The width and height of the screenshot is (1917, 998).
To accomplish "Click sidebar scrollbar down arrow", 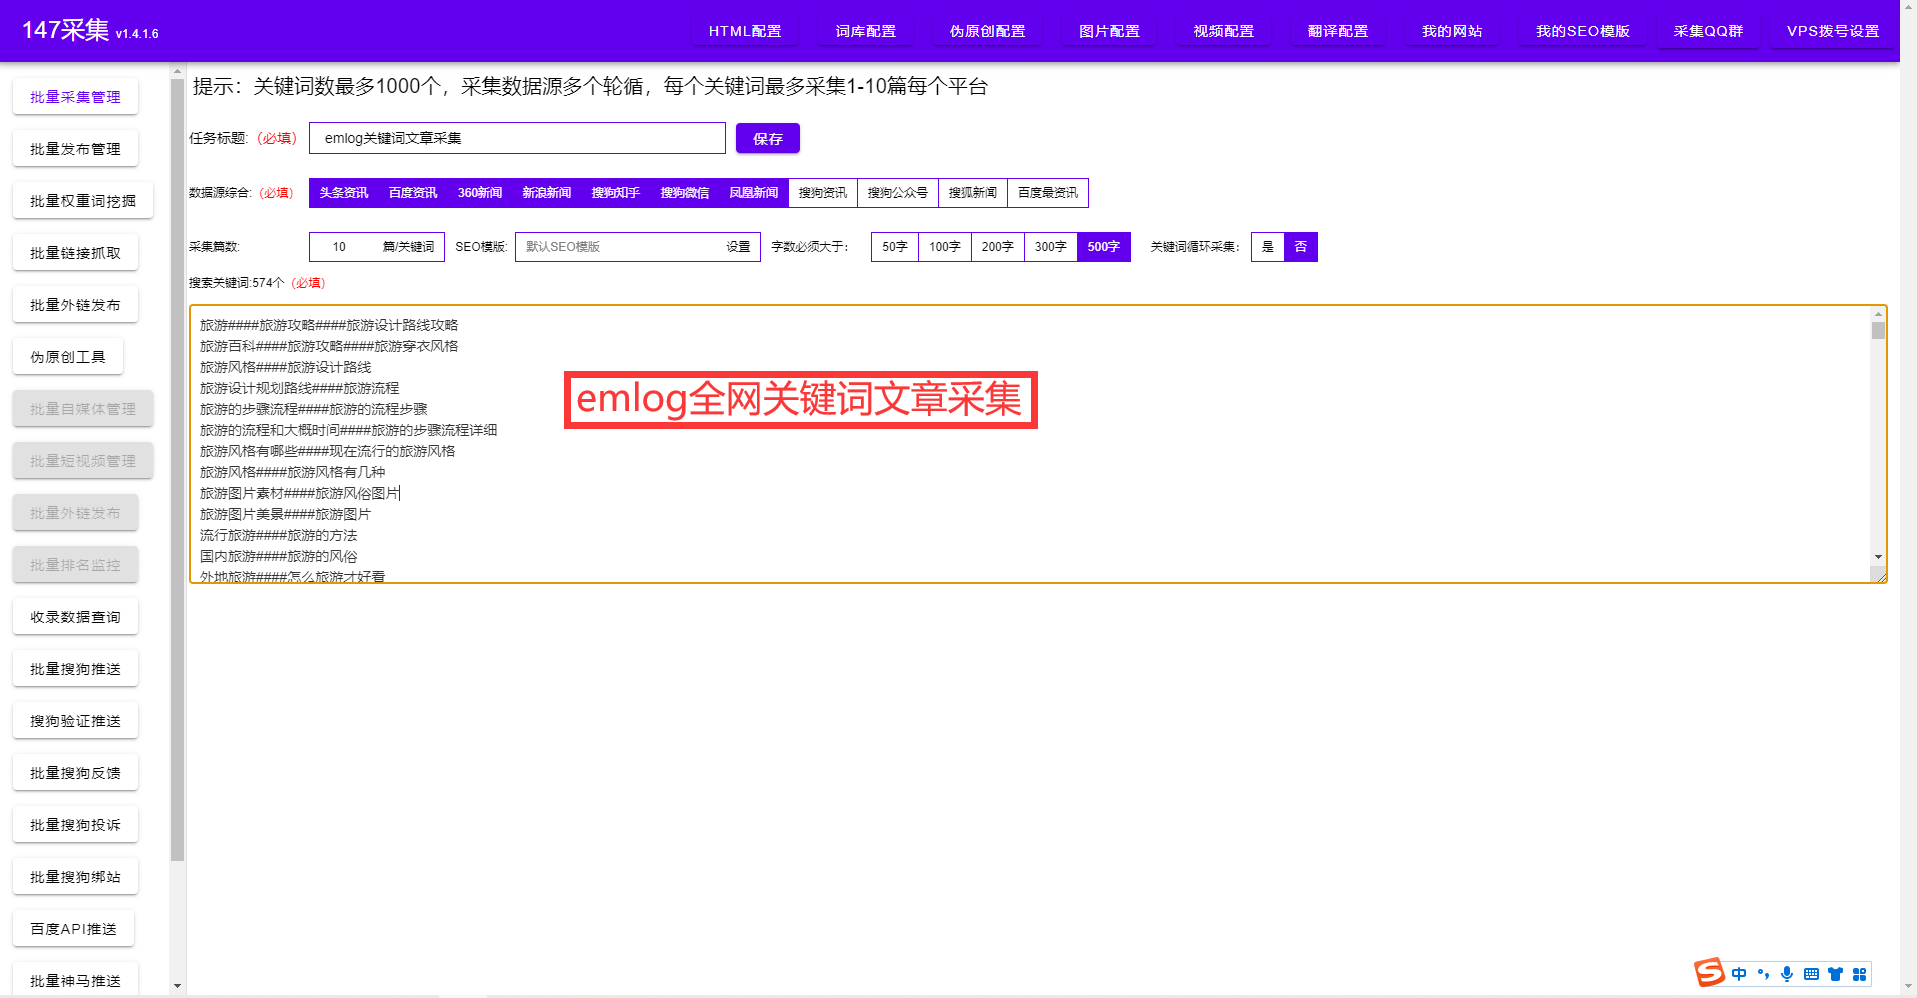I will (178, 986).
